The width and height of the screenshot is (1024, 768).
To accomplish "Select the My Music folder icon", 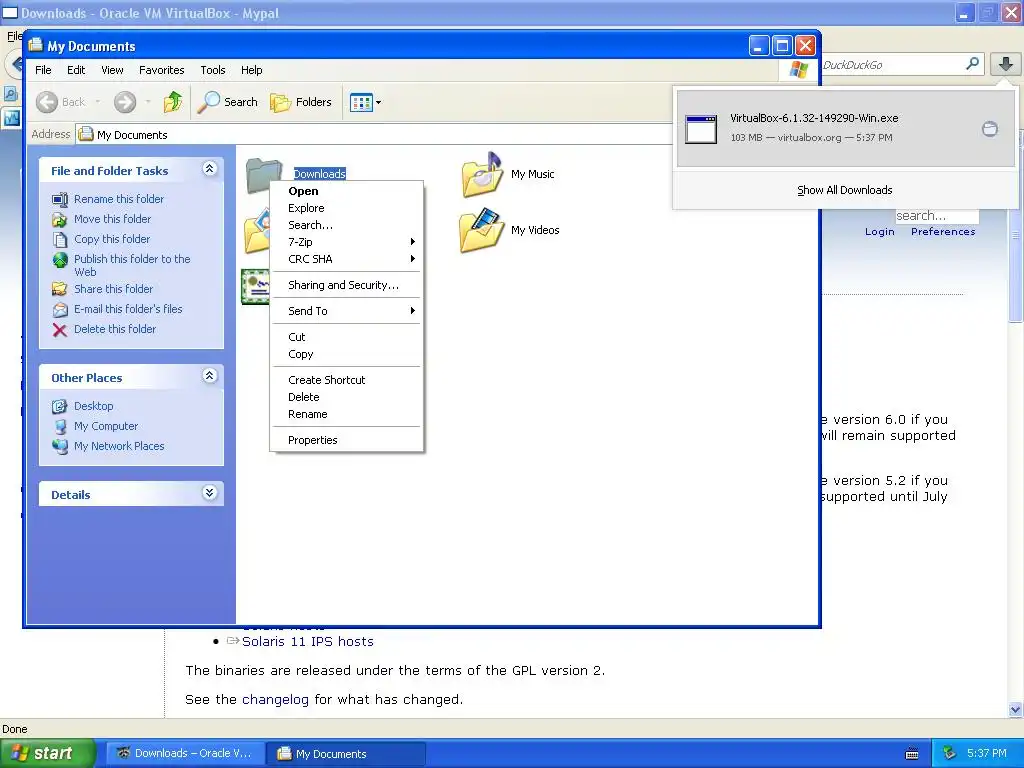I will click(x=482, y=174).
